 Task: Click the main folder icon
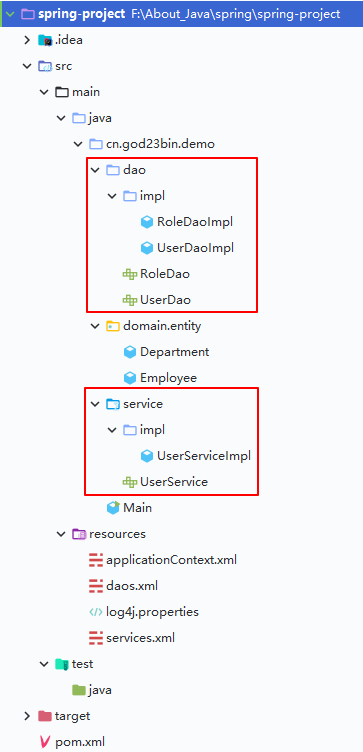coord(62,92)
